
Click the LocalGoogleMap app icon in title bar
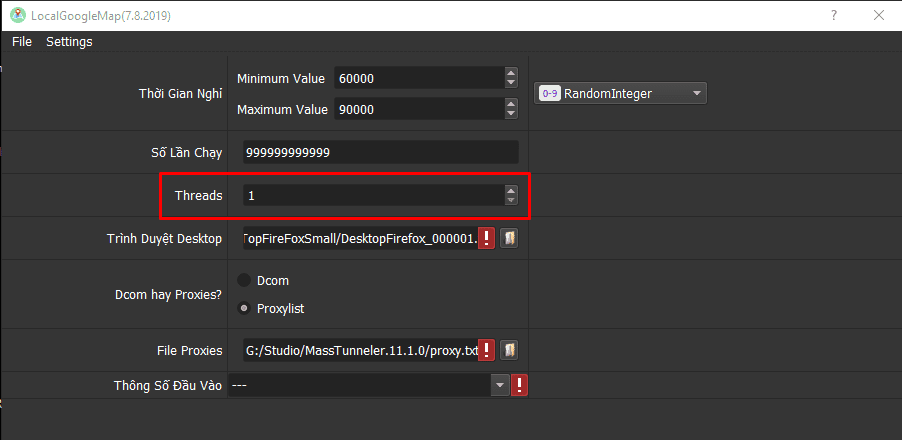[x=18, y=15]
